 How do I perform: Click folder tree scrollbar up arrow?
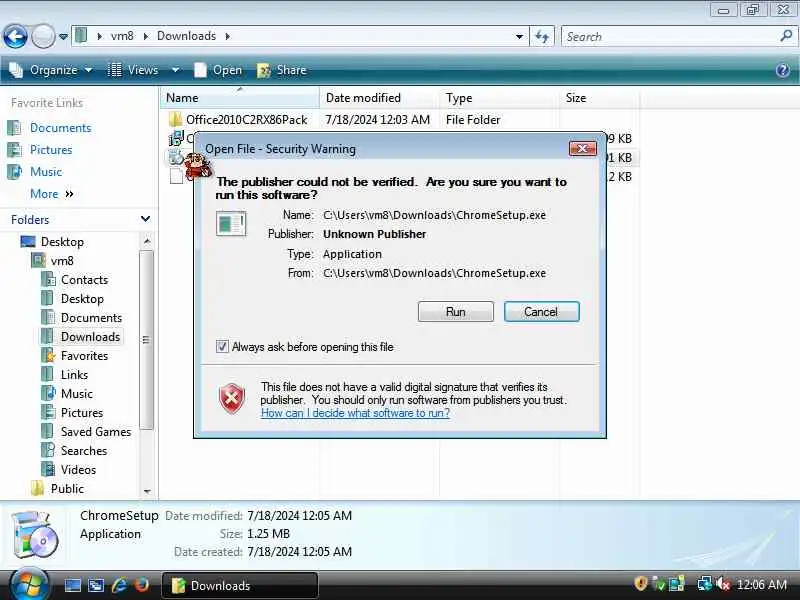(x=147, y=240)
